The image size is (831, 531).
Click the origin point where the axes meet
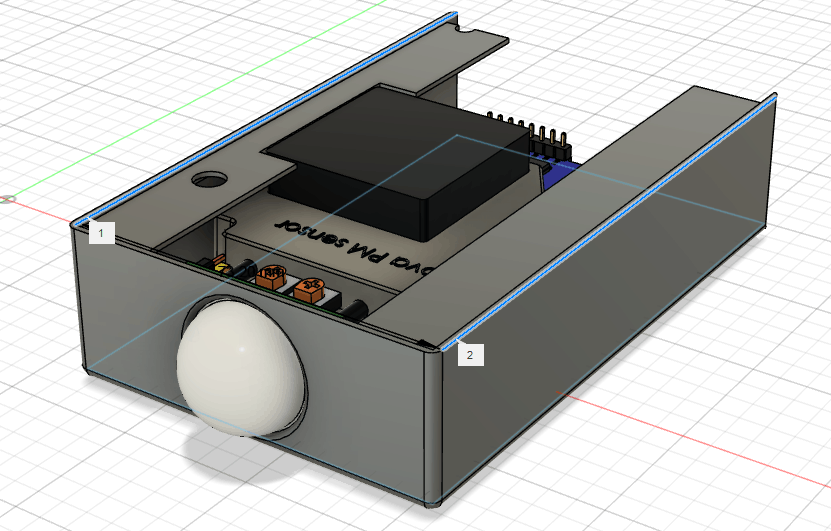point(8,199)
